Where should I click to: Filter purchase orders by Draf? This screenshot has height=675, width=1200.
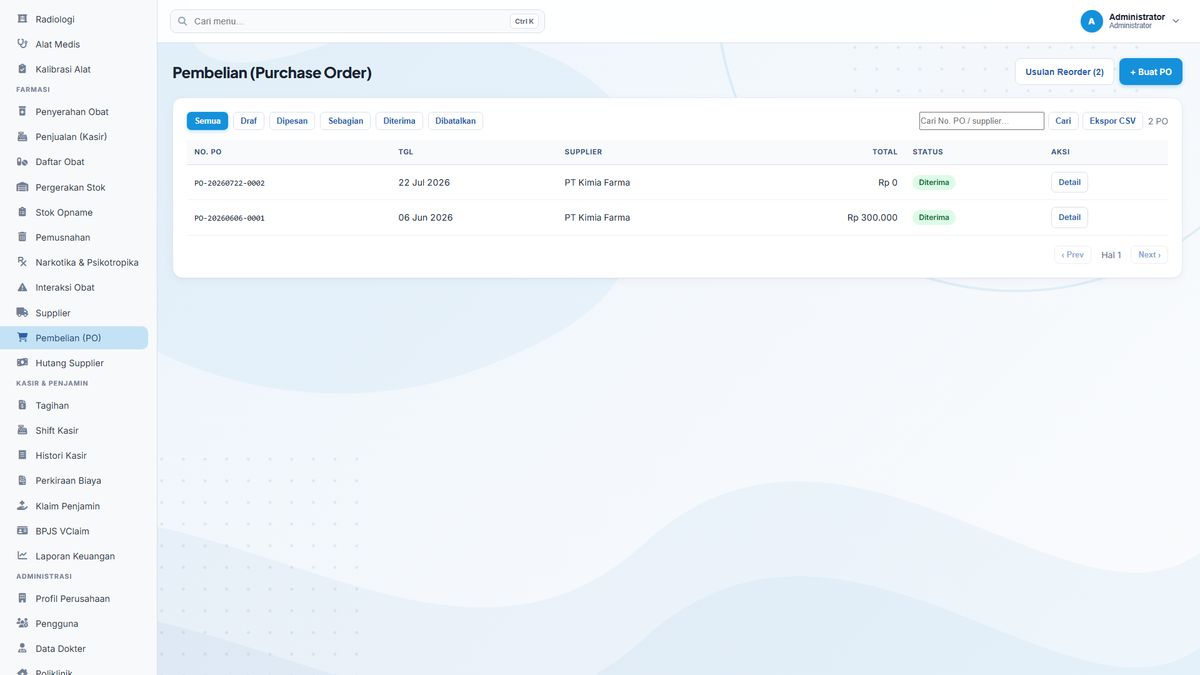point(249,121)
